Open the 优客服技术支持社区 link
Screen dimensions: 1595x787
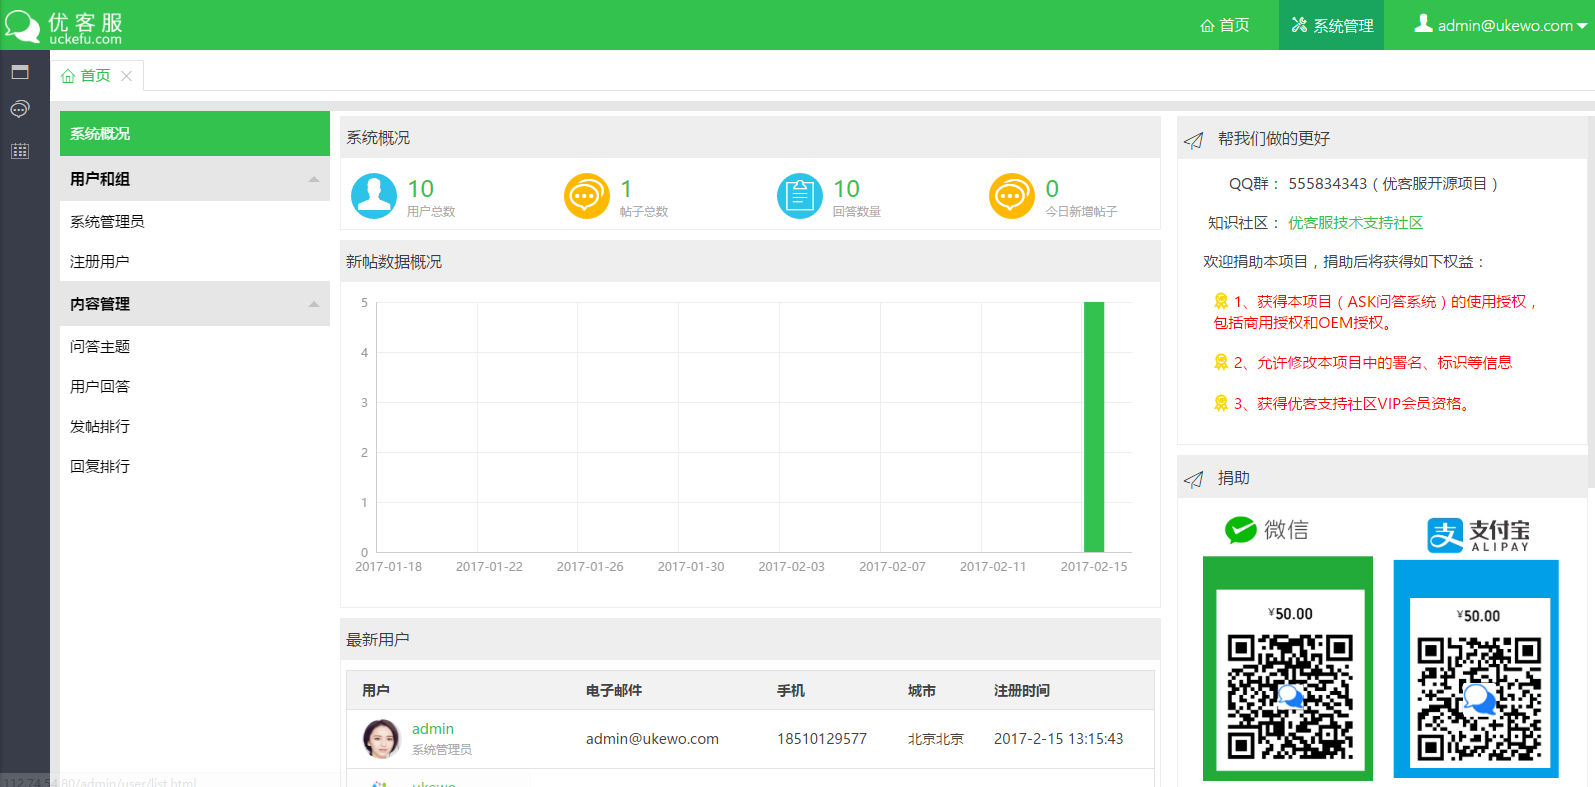(x=1355, y=223)
